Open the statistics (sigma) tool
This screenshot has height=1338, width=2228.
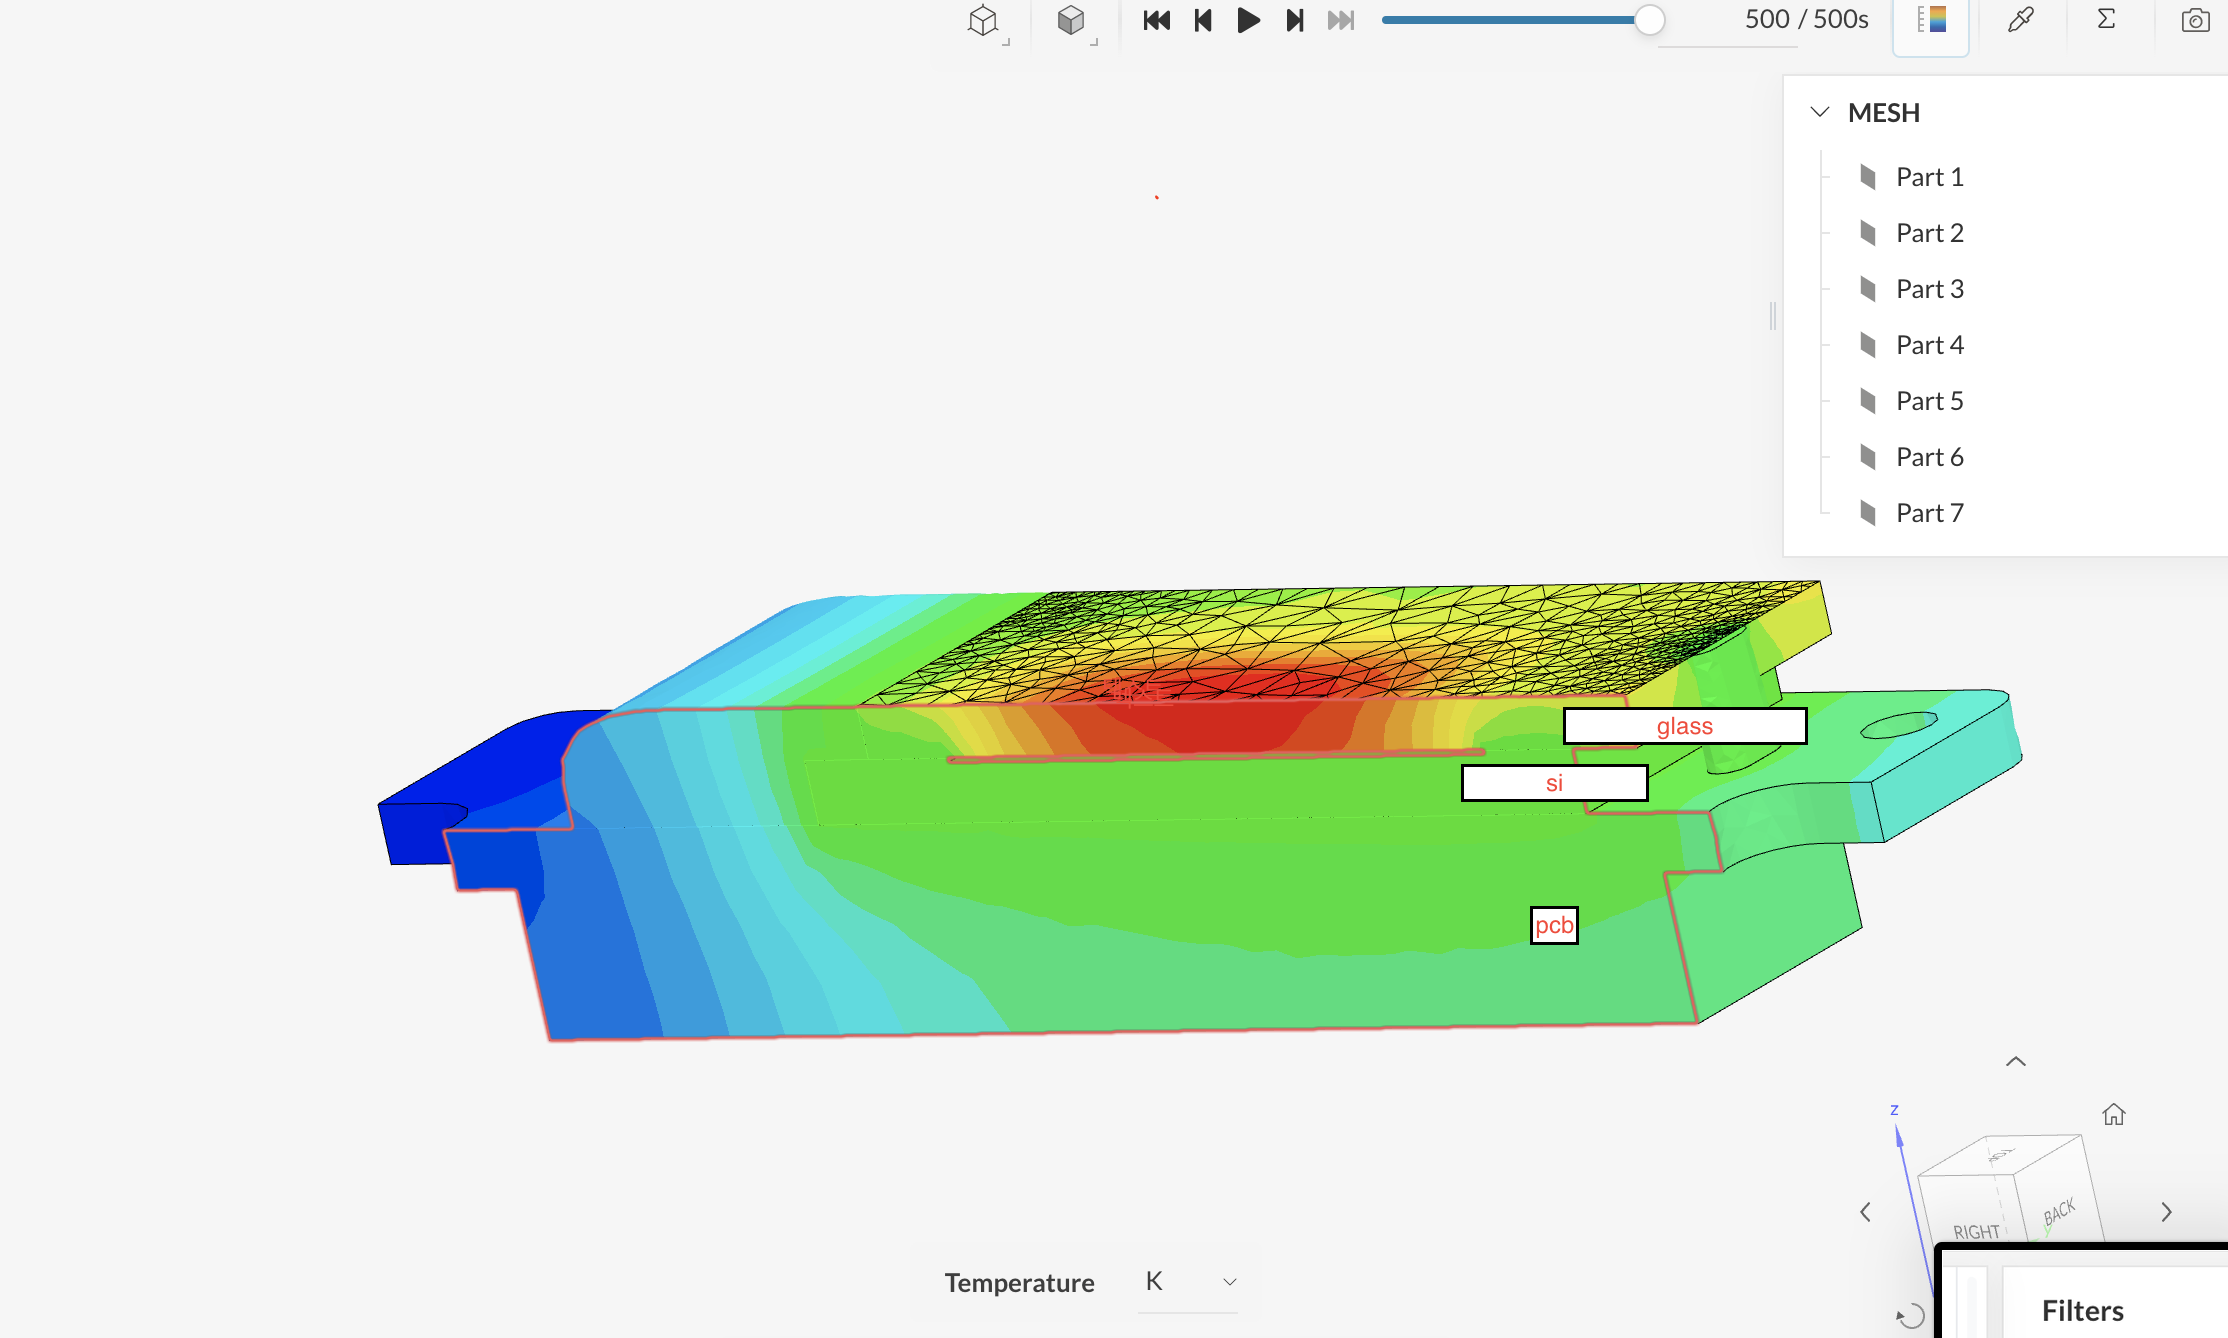tap(2106, 19)
